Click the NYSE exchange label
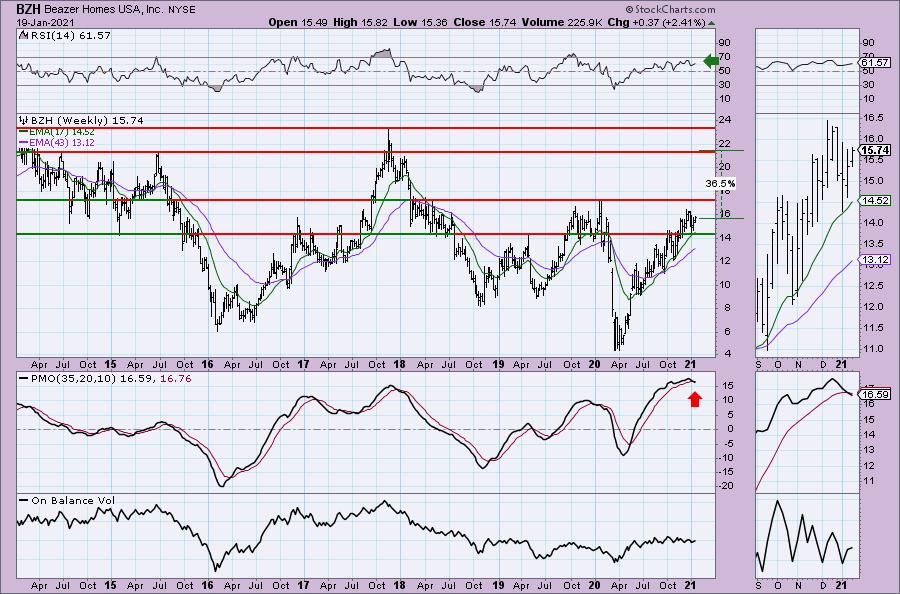Image resolution: width=900 pixels, height=594 pixels. (181, 10)
